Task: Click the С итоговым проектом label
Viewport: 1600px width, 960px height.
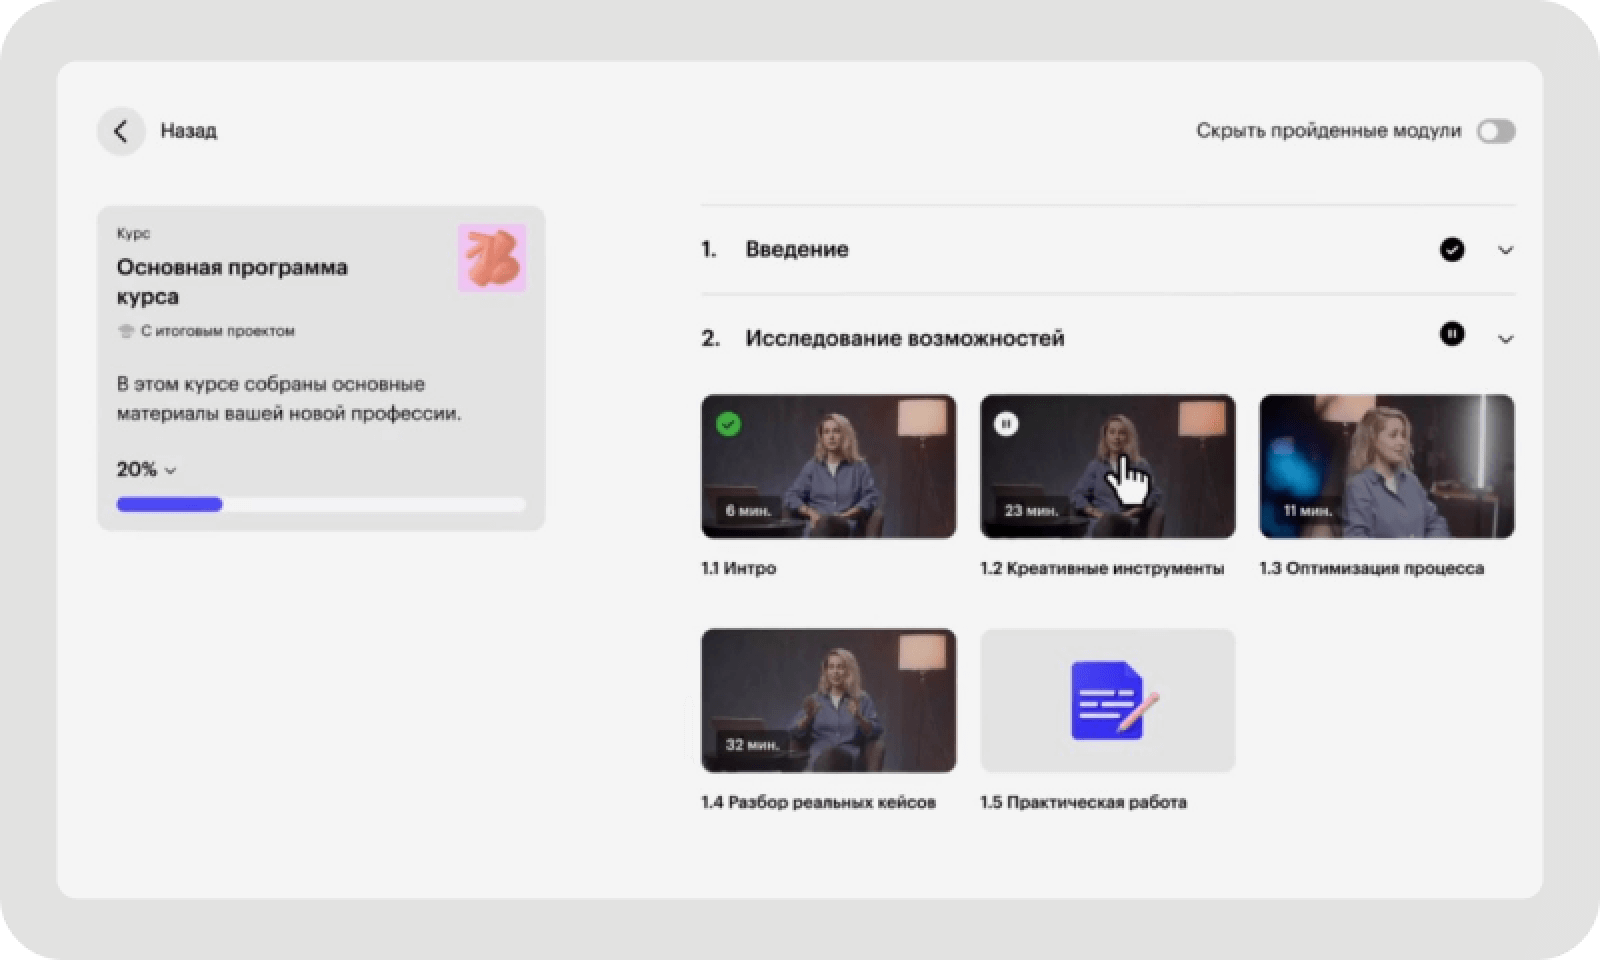Action: click(218, 331)
